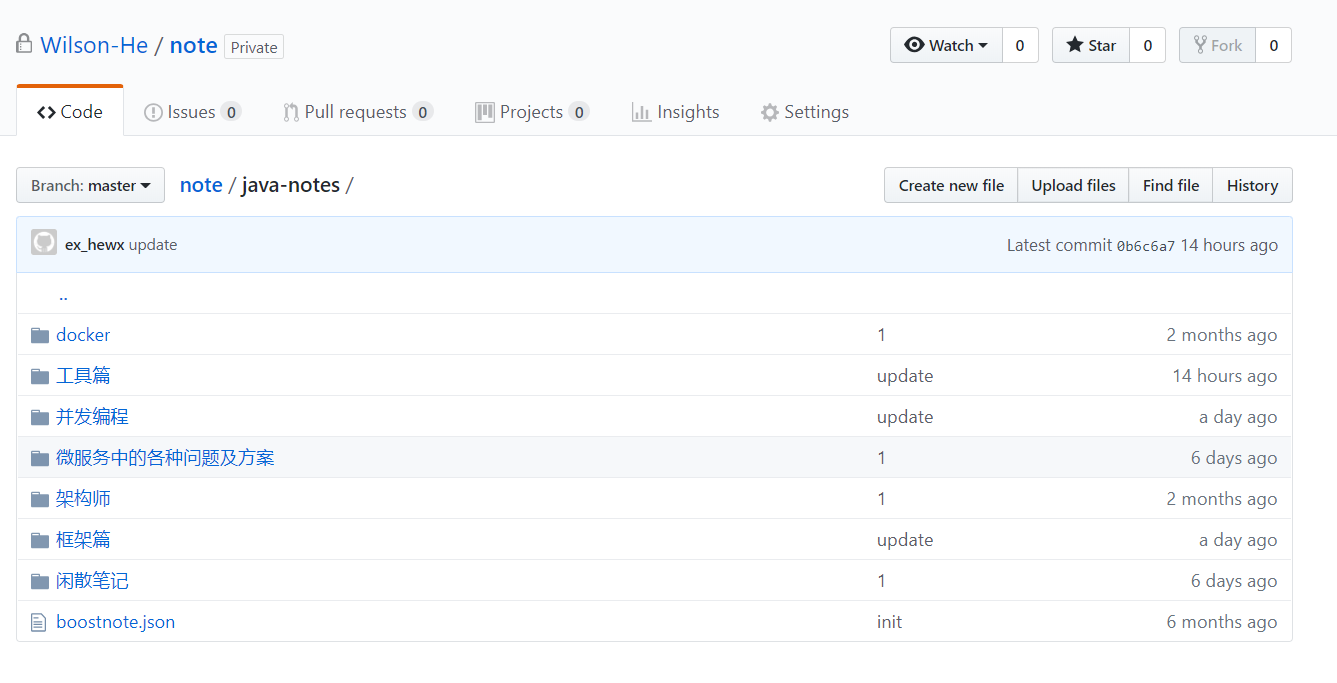The image size is (1337, 683).
Task: Click the folder icon beside 并发编程
Action: tap(40, 417)
